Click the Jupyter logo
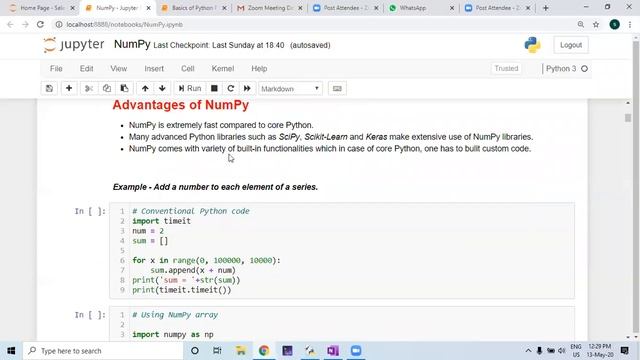Image resolution: width=640 pixels, height=360 pixels. point(74,44)
